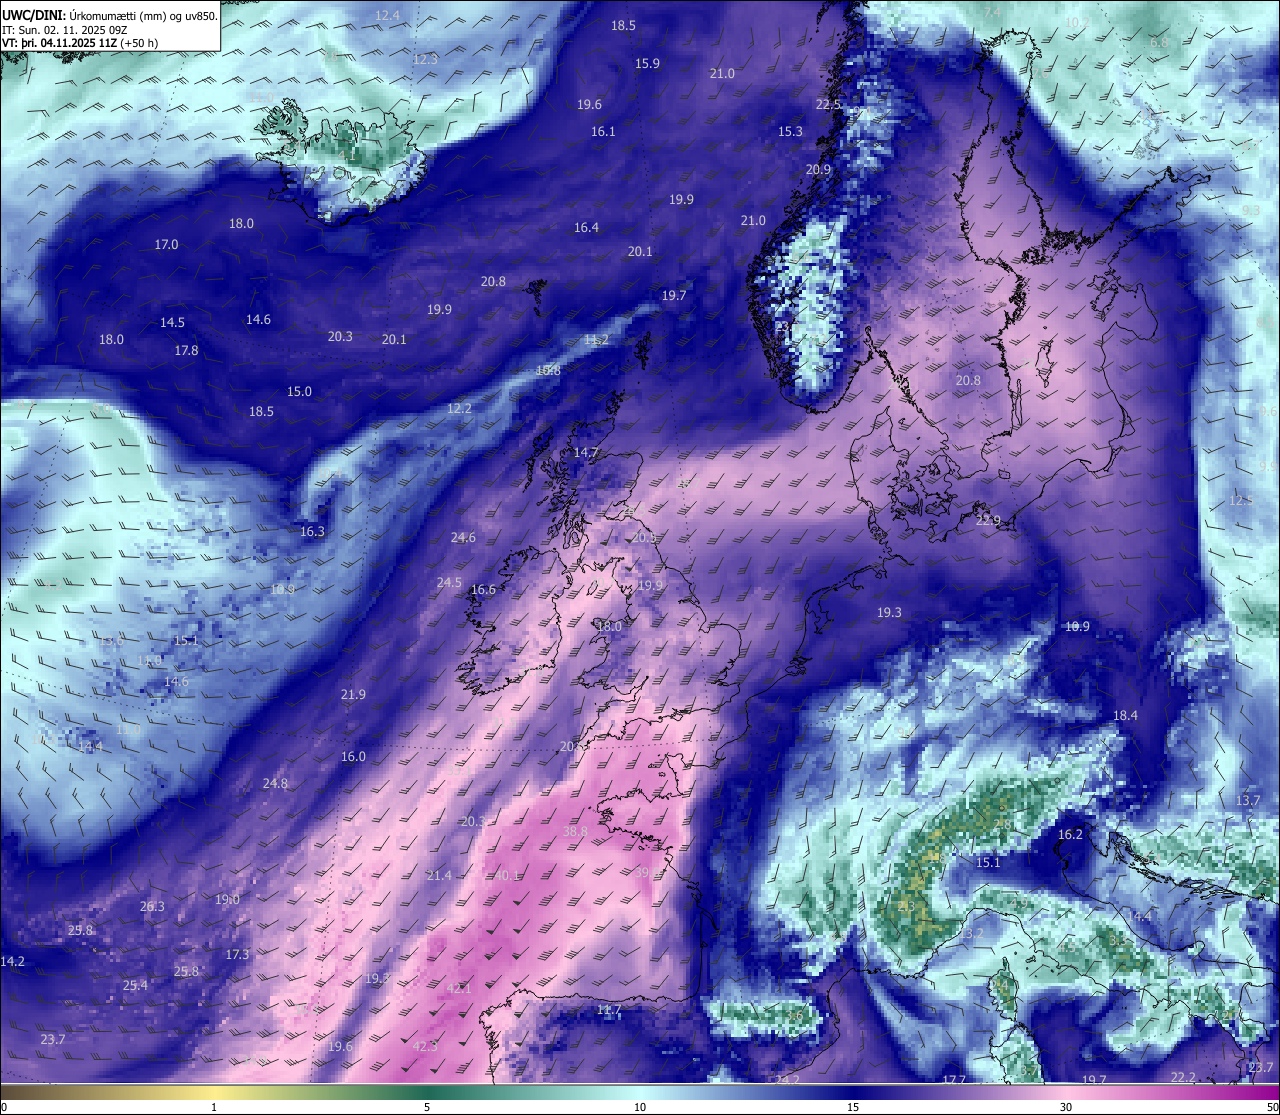
Task: Click the 38.8 value over Brittany
Action: coord(575,831)
